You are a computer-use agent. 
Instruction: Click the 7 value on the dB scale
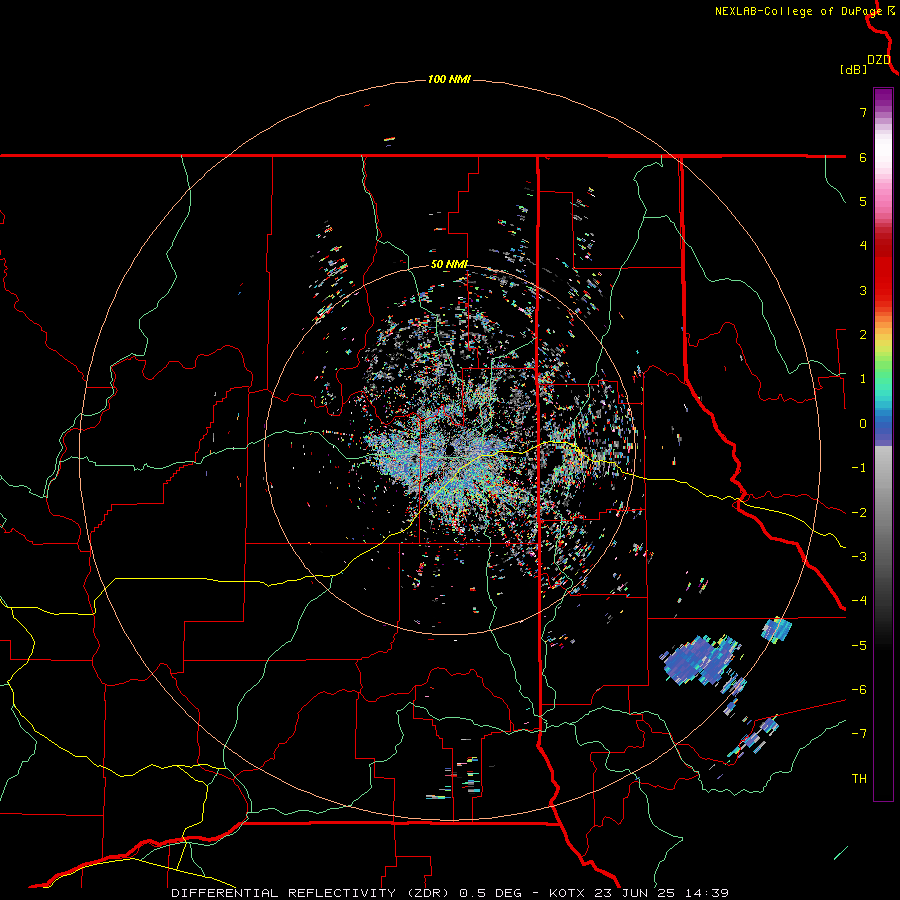863,112
